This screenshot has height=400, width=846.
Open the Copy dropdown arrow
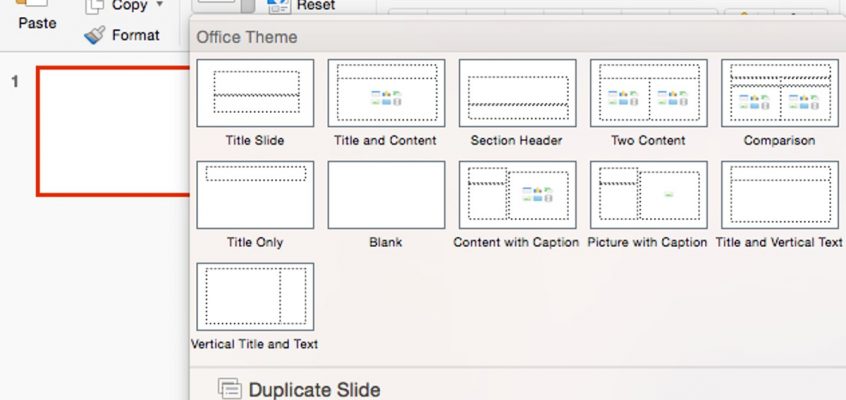[x=159, y=4]
